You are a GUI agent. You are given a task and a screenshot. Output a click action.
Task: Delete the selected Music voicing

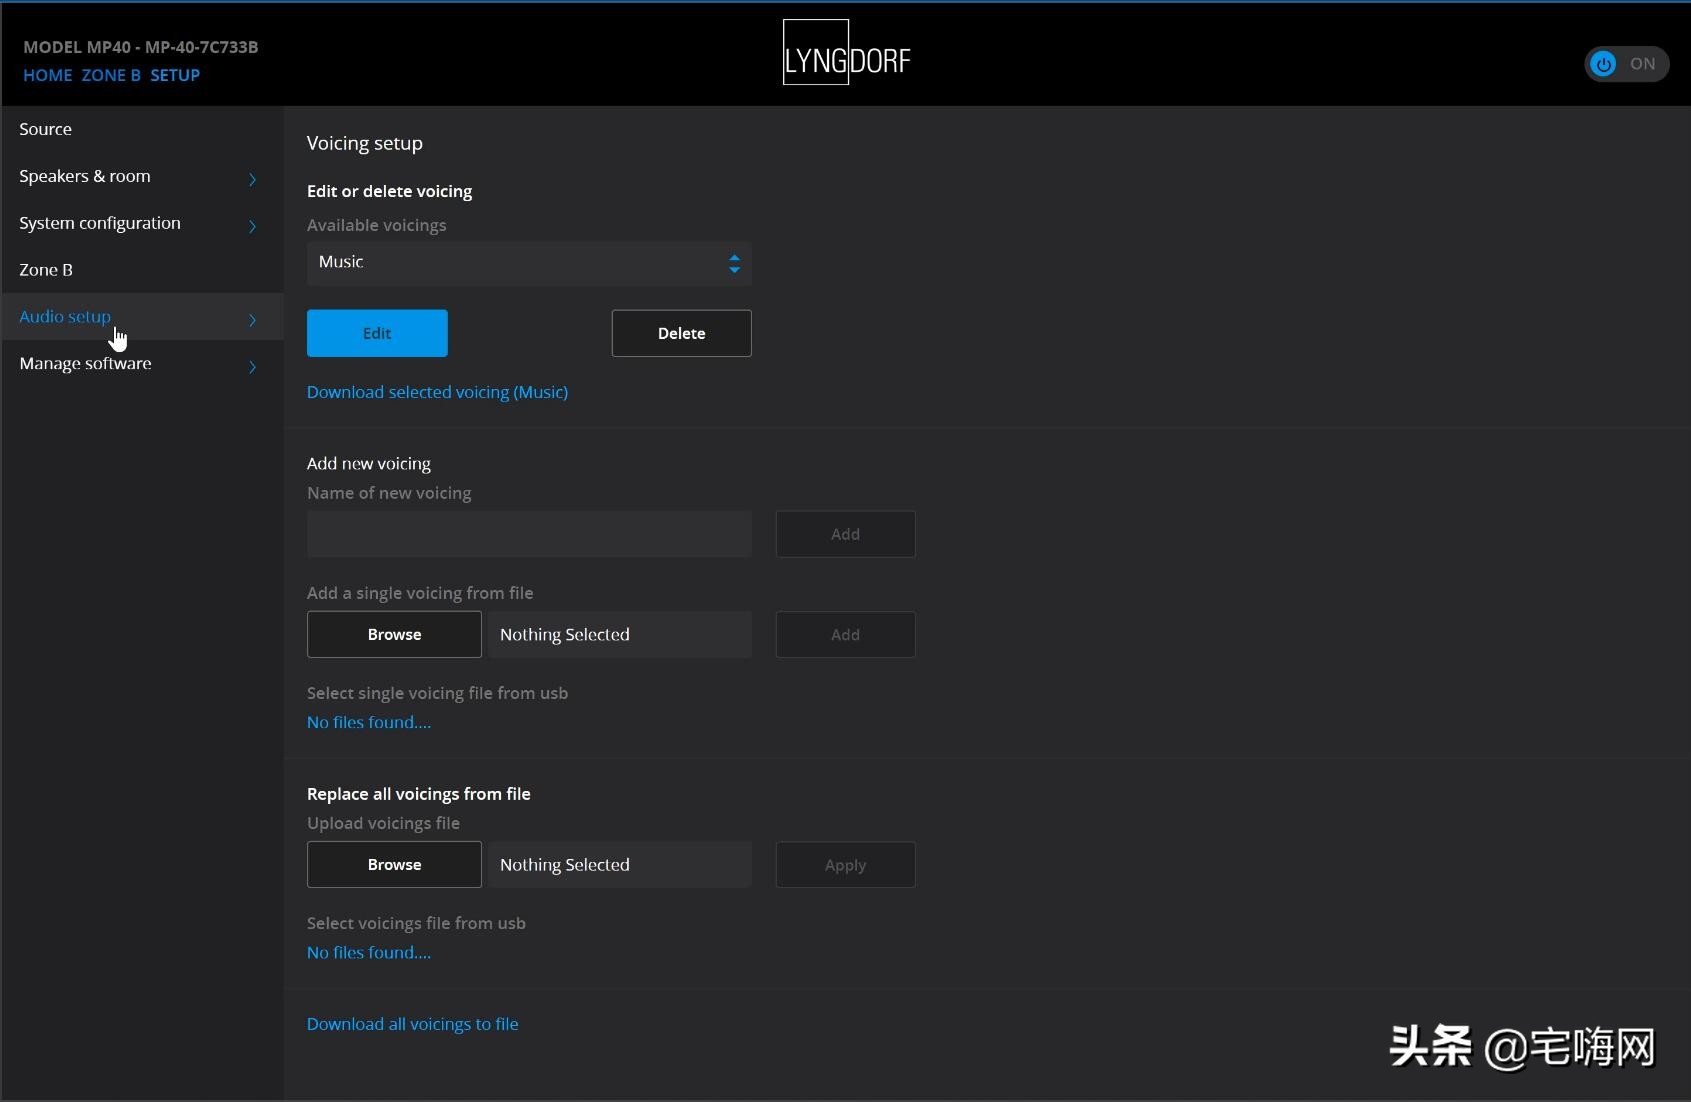click(x=681, y=333)
